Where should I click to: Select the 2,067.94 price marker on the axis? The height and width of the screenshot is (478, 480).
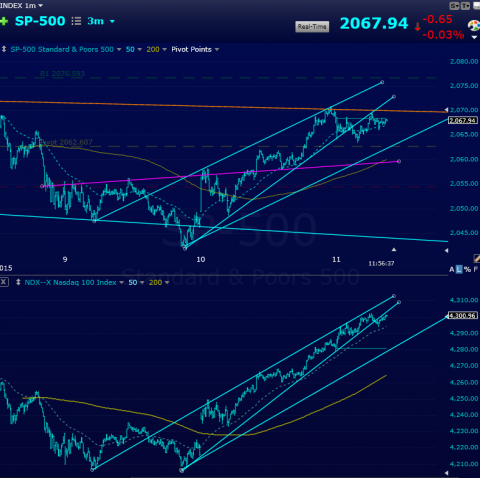coord(463,120)
